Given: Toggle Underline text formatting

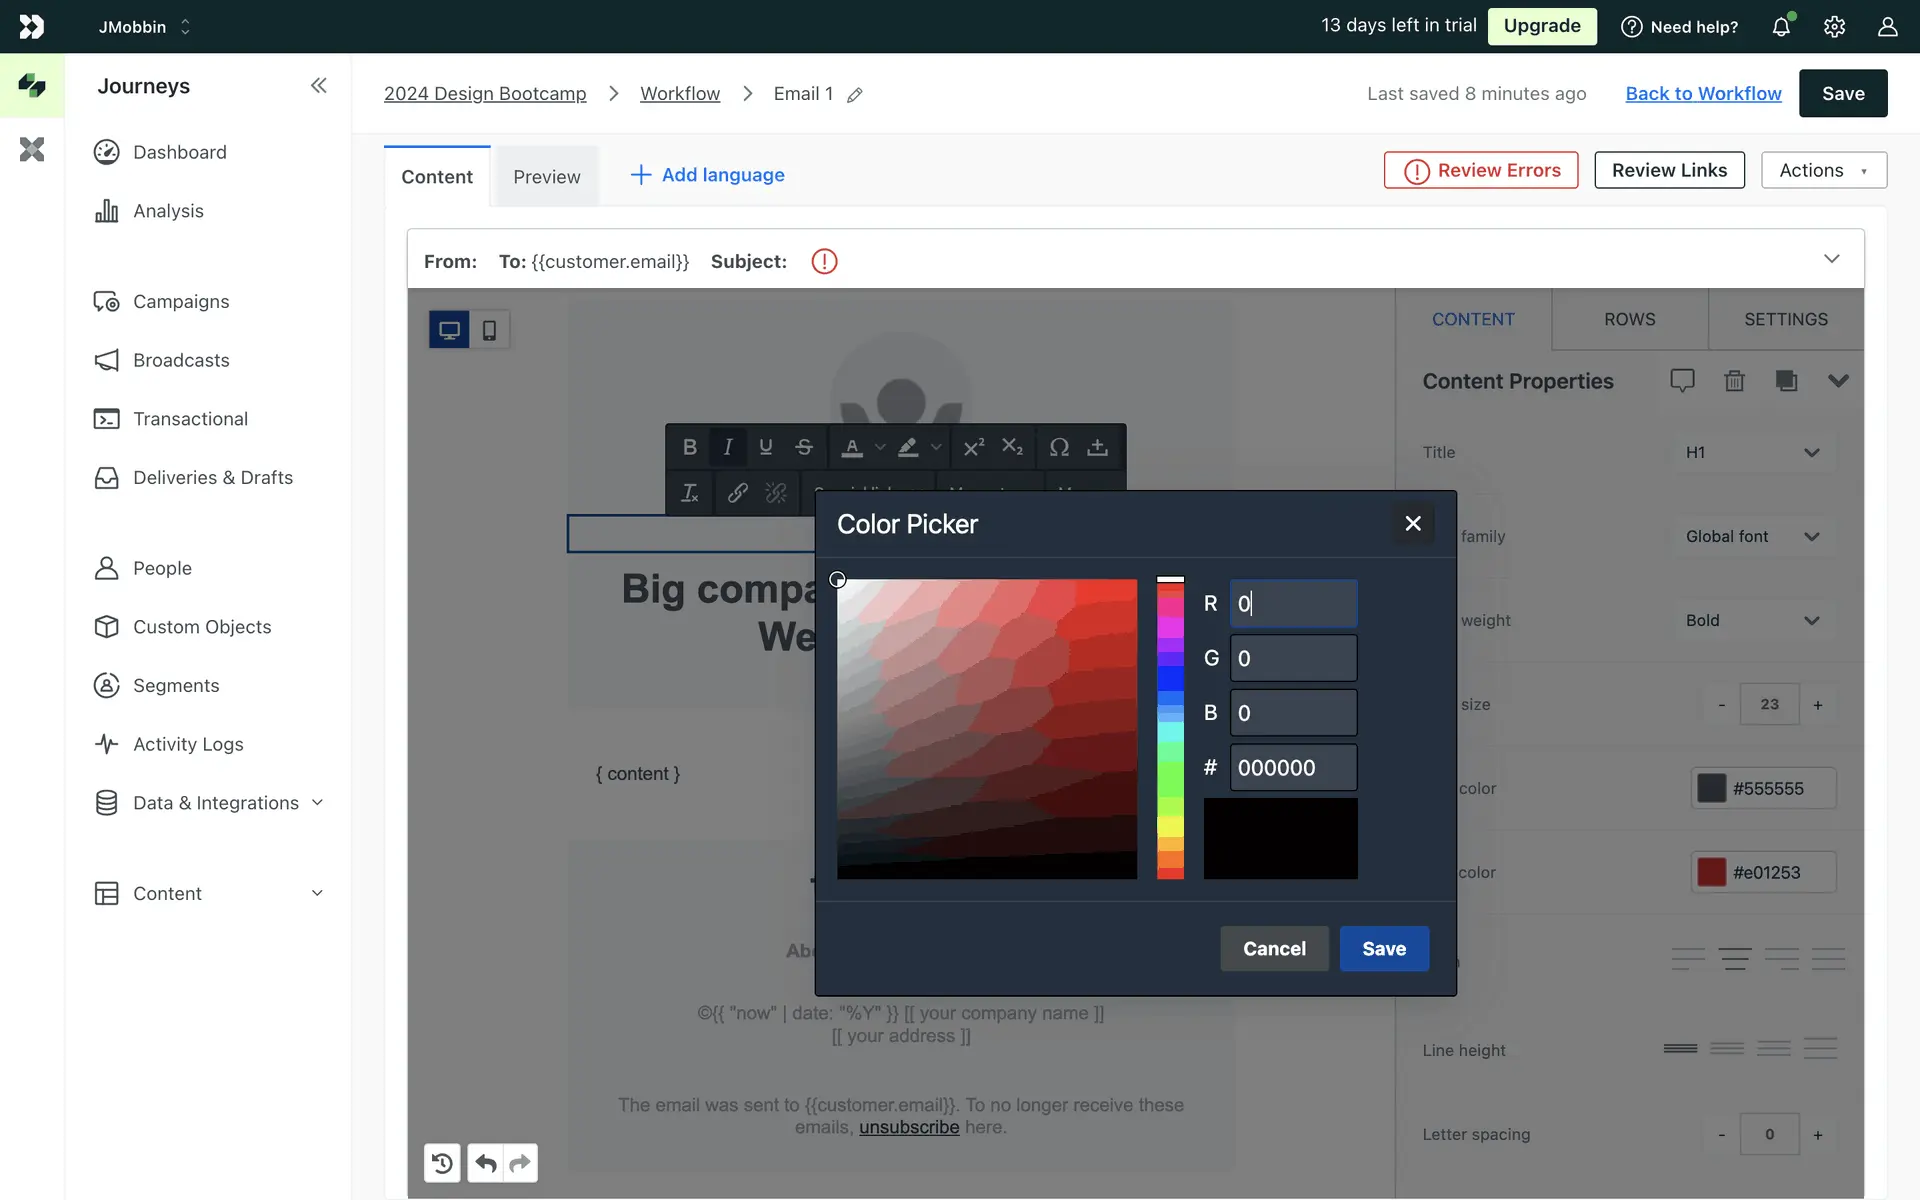Looking at the screenshot, I should (766, 447).
